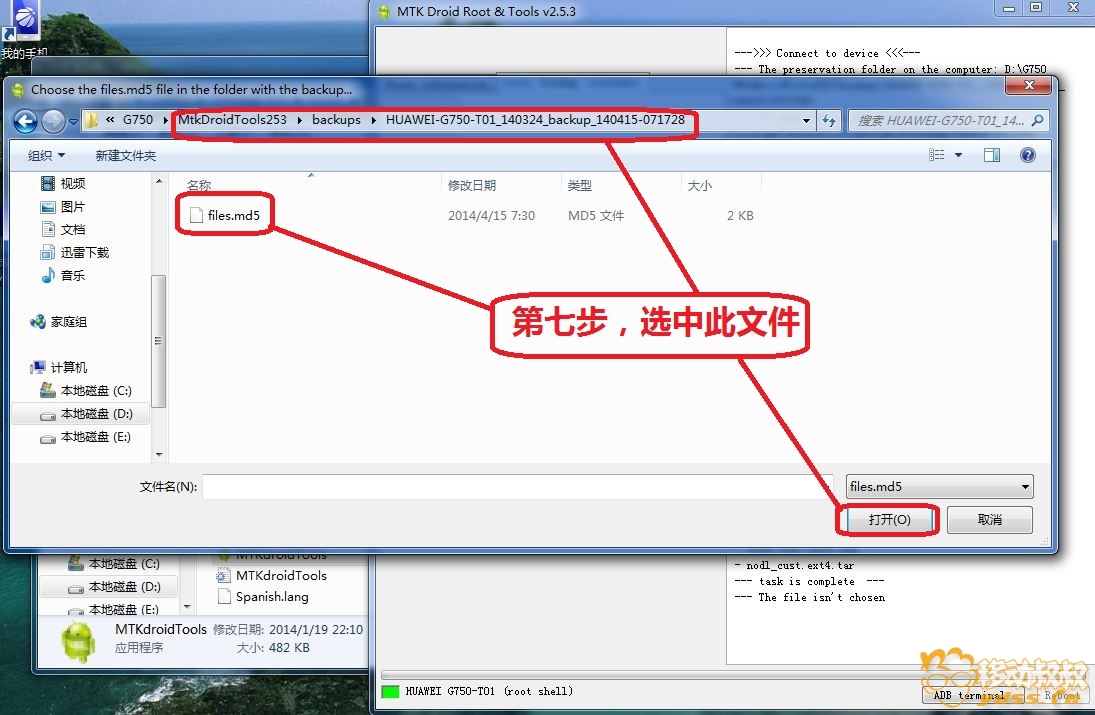Click the backups breadcrumb segment
This screenshot has height=715, width=1095.
(336, 120)
